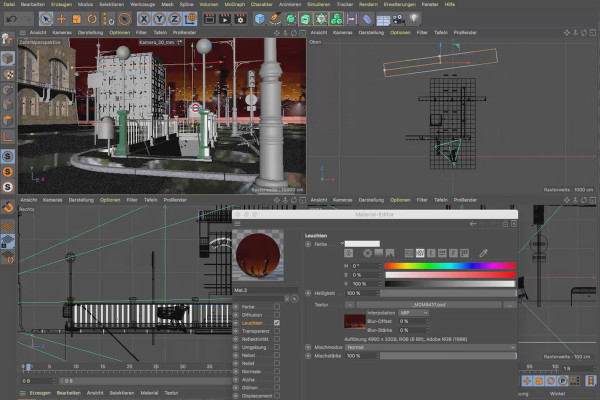600x400 pixels.
Task: Select the Displacement channel label
Action: (x=257, y=396)
